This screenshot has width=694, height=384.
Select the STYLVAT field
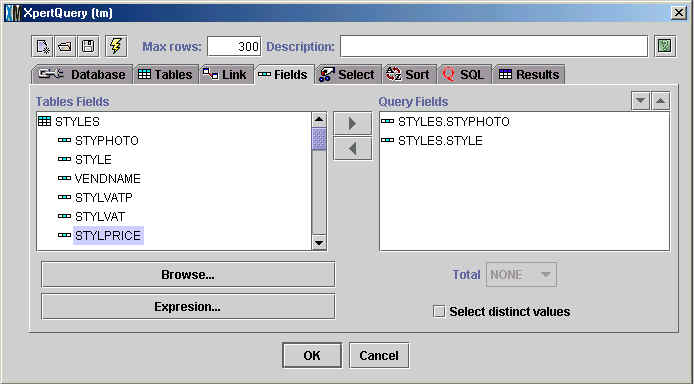tap(100, 216)
